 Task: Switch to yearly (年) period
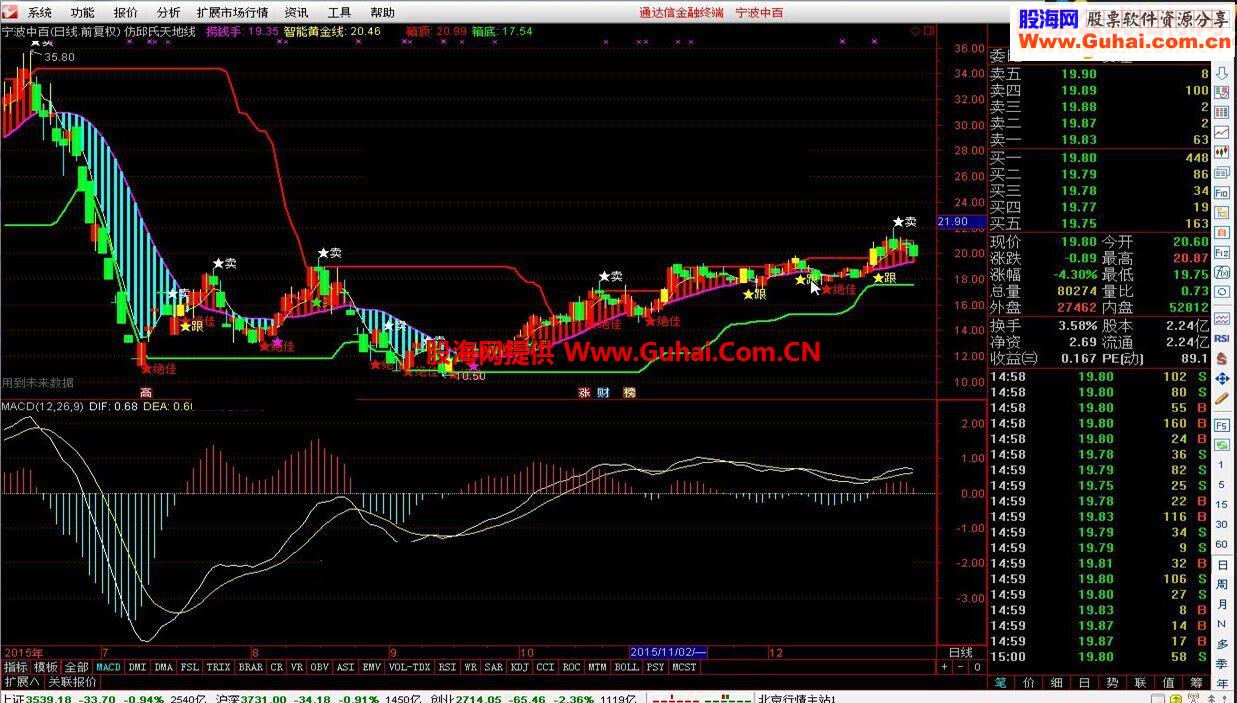point(1222,684)
